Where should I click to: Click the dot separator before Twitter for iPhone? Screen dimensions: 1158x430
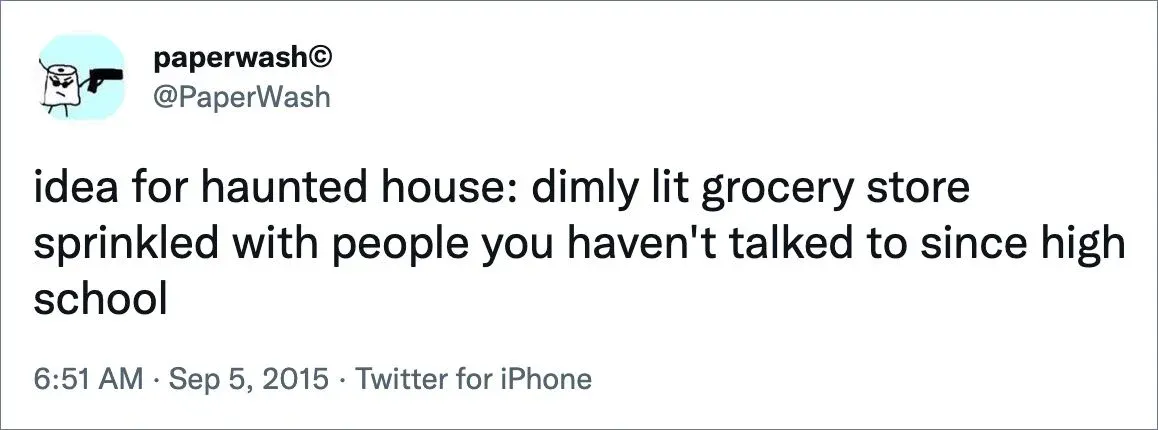[343, 380]
